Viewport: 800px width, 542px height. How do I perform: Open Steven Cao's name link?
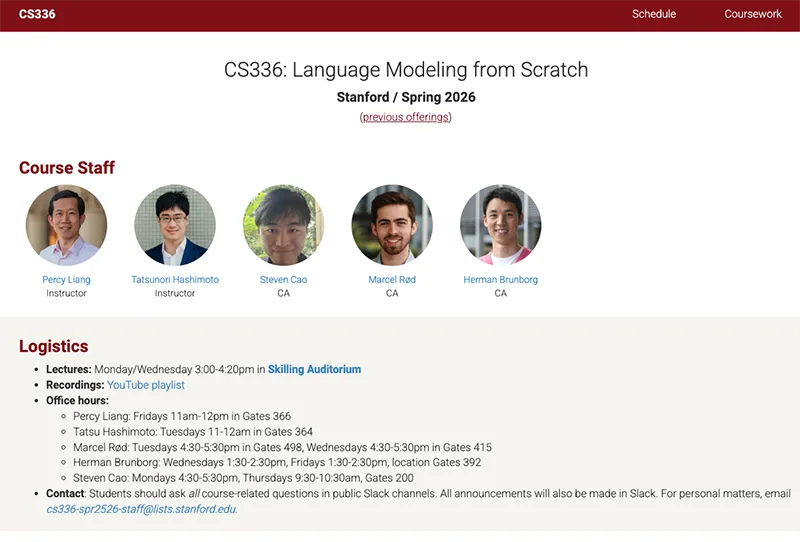click(283, 279)
